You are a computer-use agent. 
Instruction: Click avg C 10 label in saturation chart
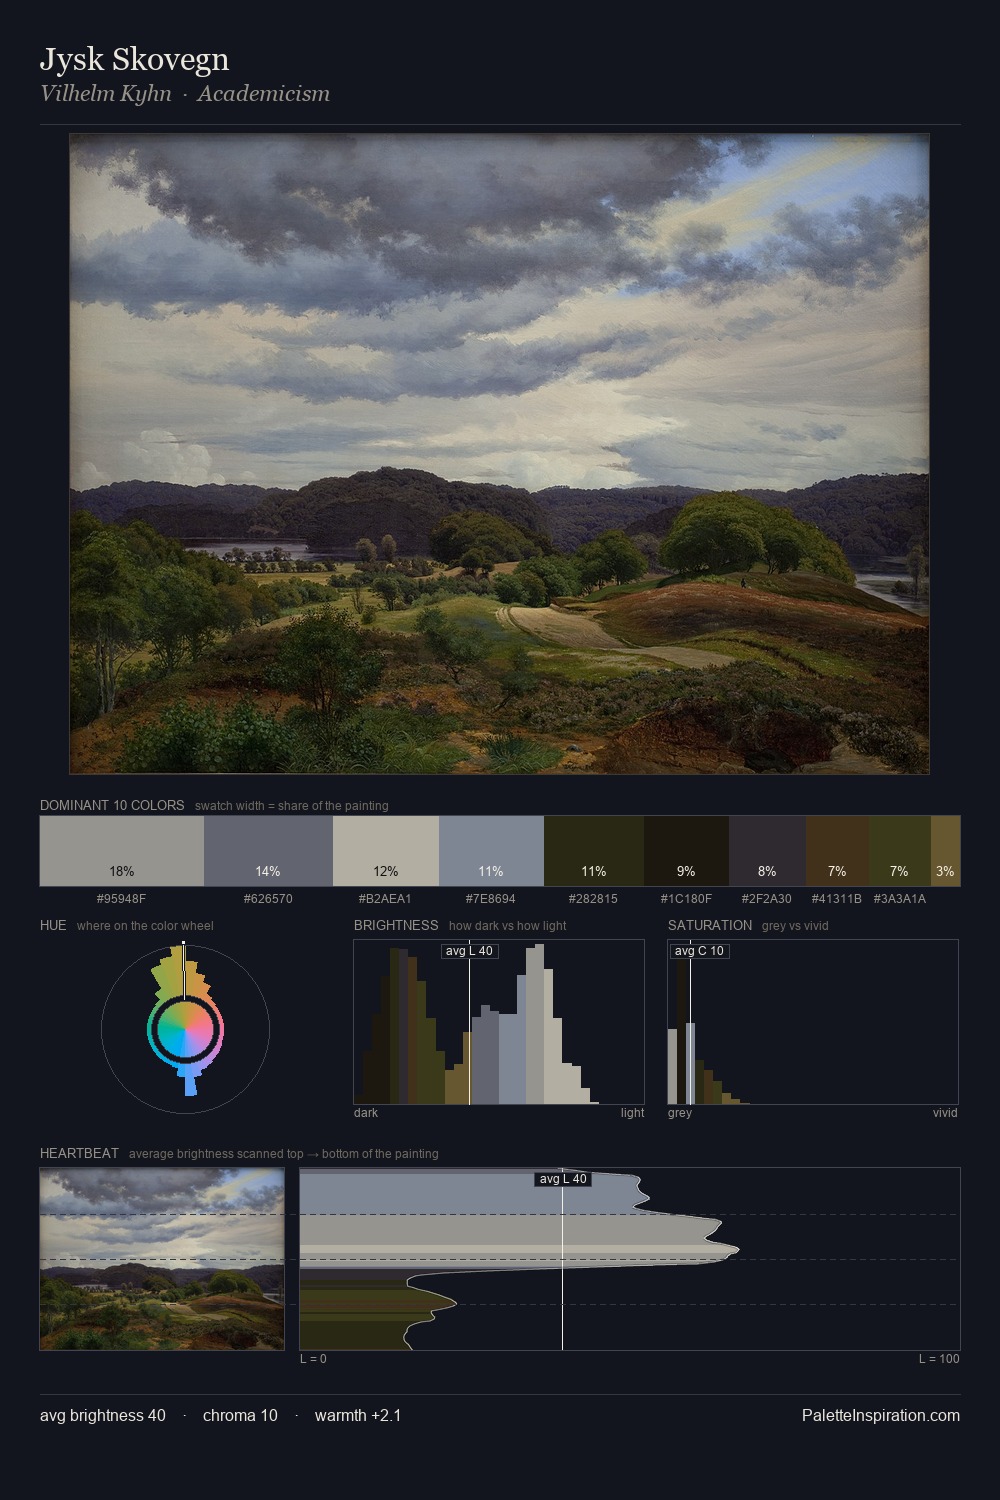tap(699, 951)
